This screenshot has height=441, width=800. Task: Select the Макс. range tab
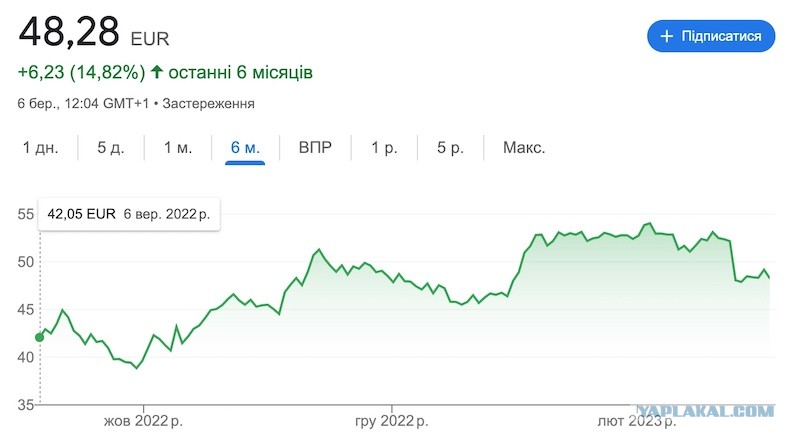point(524,148)
